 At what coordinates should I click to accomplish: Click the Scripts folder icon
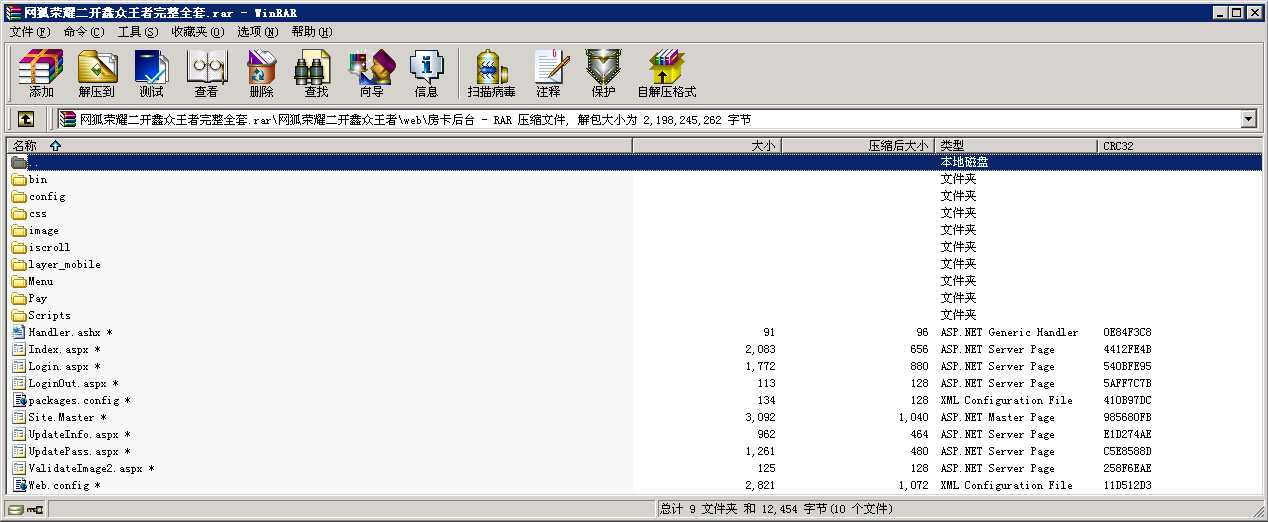pos(19,316)
